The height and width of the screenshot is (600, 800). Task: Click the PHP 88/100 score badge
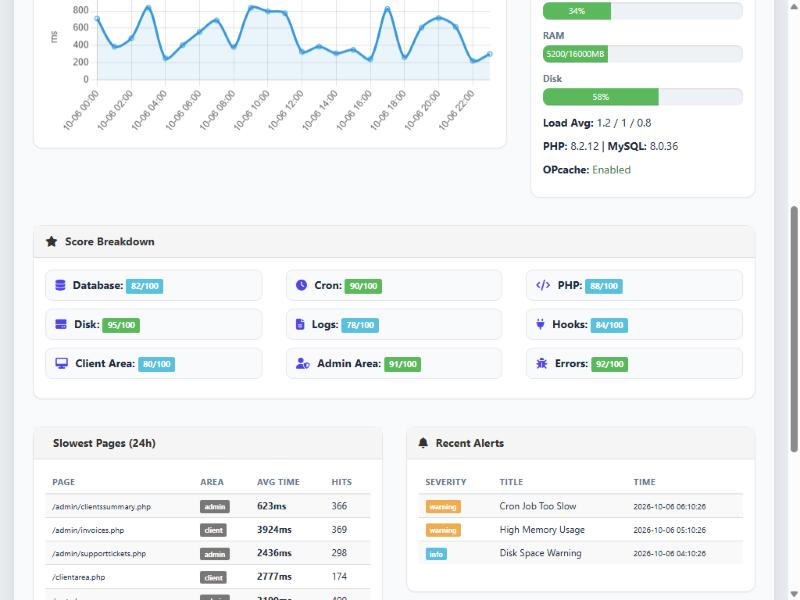click(604, 286)
